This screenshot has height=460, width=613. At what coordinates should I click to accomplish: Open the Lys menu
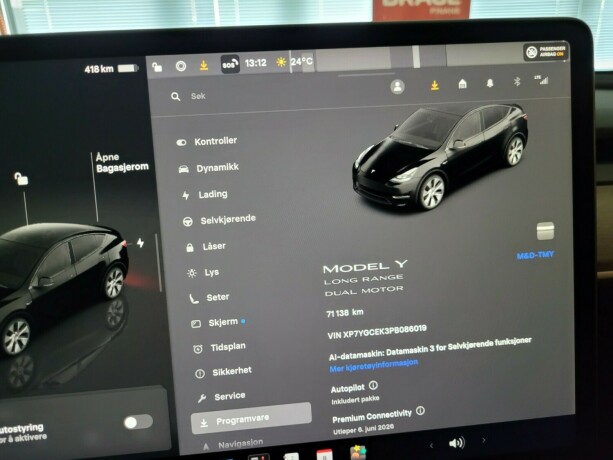click(203, 272)
